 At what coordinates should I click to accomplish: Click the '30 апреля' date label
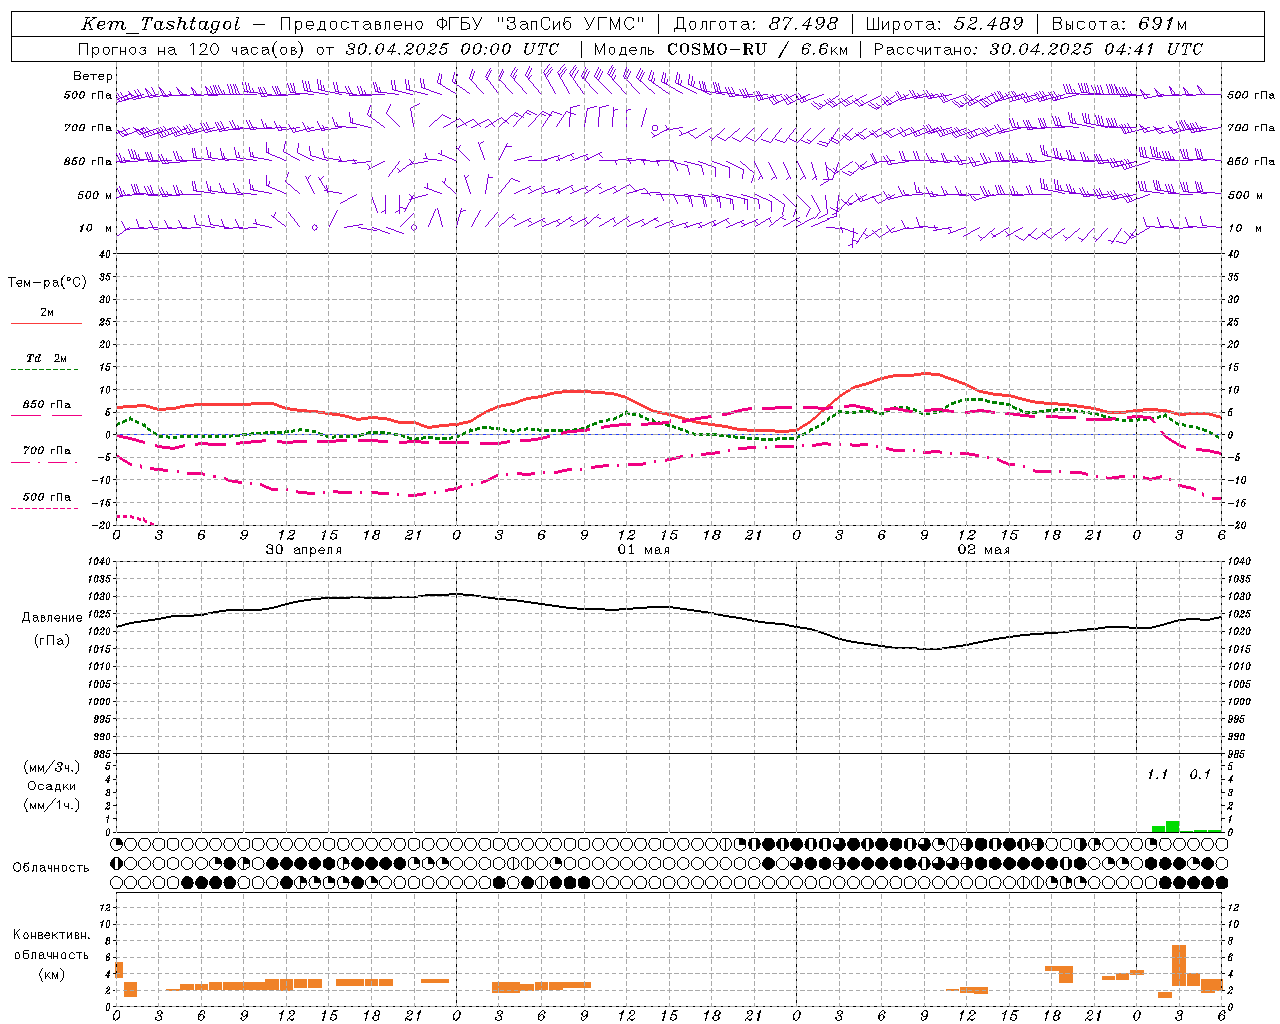pyautogui.click(x=303, y=550)
